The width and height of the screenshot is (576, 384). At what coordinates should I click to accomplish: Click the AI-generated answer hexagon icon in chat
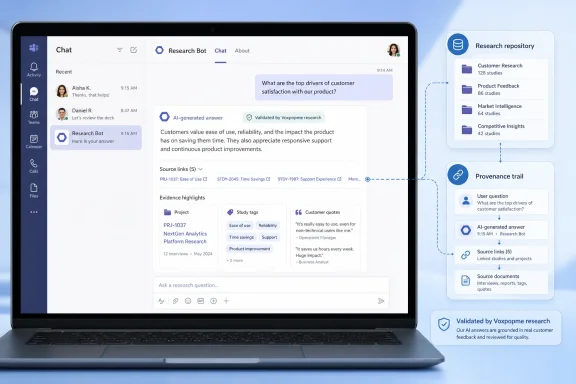click(x=164, y=117)
